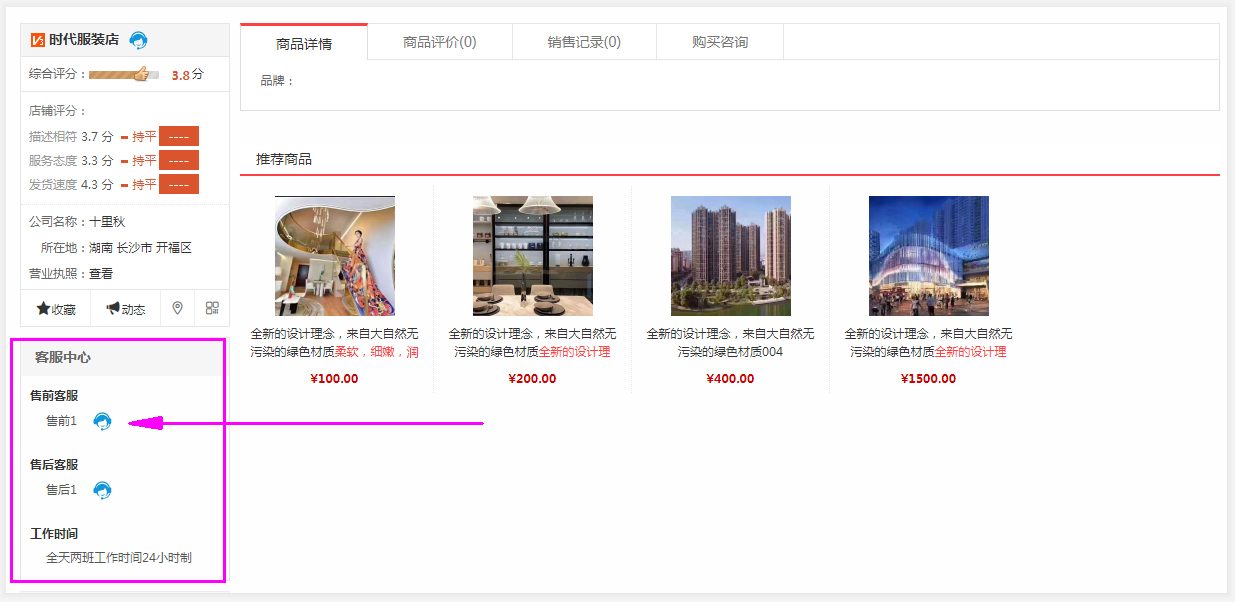Viewport: 1235px width, 602px height.
Task: Open the ¥100.00 product thumbnail
Action: 335,256
